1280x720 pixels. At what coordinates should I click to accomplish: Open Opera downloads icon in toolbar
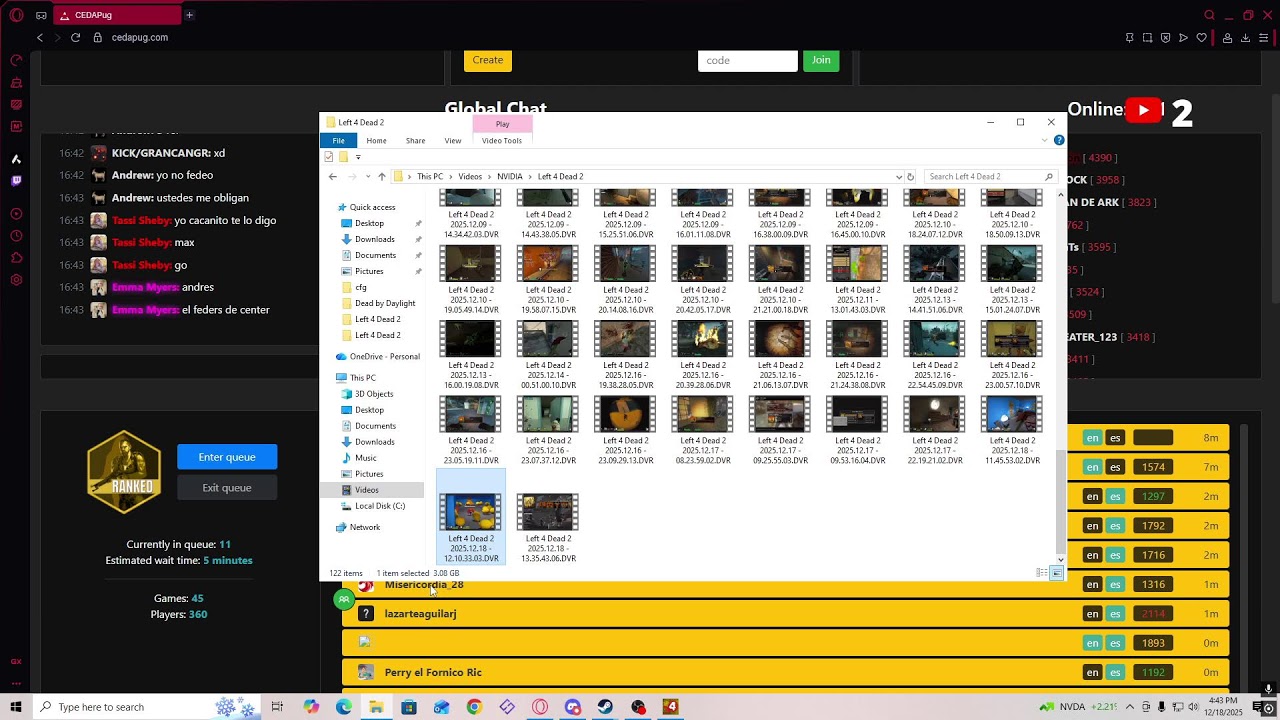coord(1246,38)
